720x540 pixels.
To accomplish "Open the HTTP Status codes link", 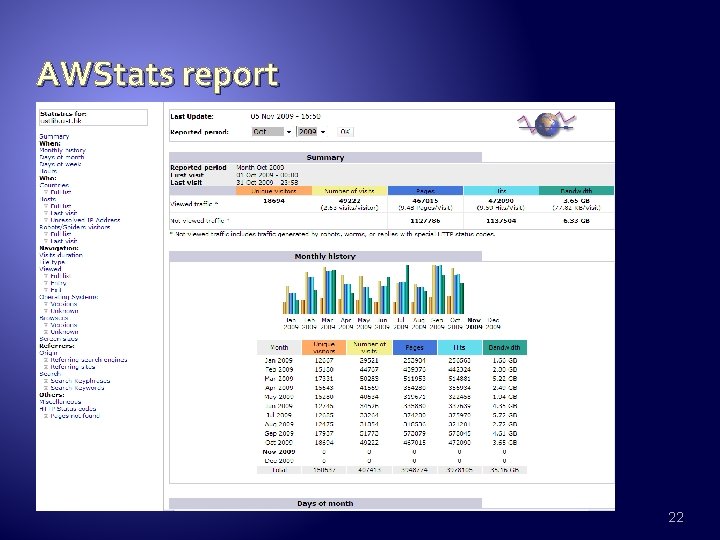I will [x=68, y=409].
